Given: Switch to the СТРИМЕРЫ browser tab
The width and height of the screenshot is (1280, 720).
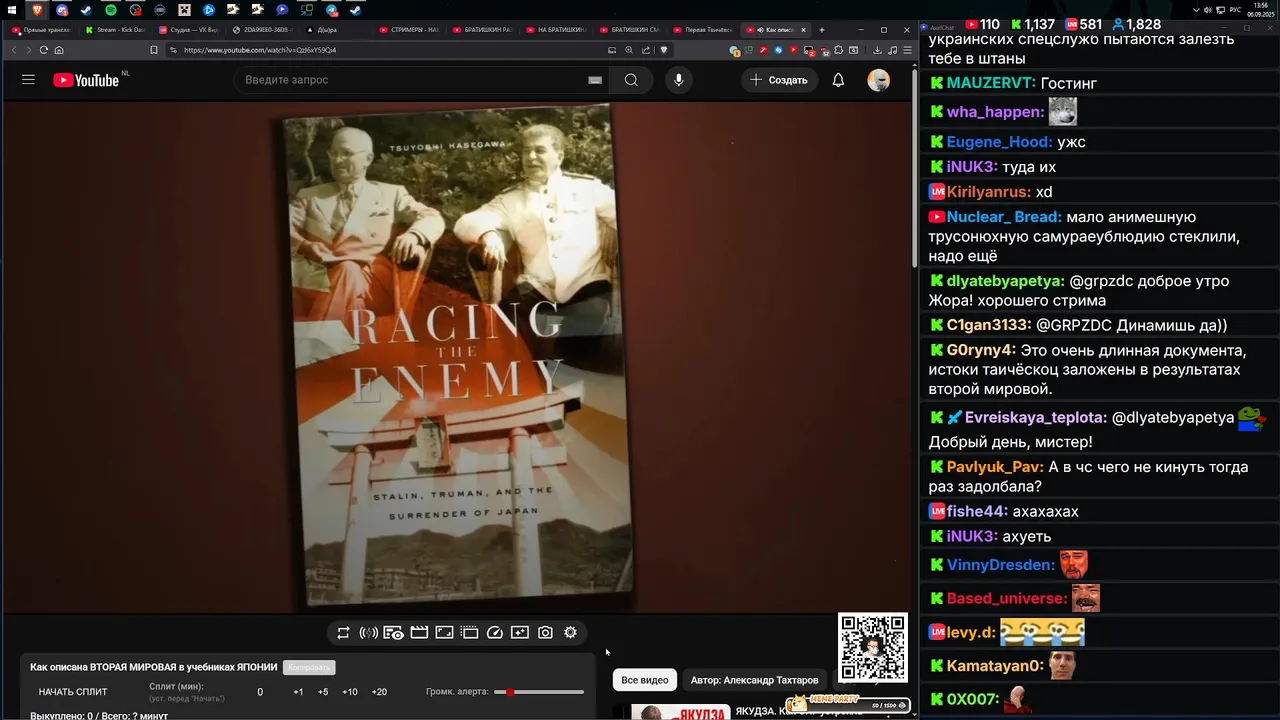Looking at the screenshot, I should (x=410, y=30).
